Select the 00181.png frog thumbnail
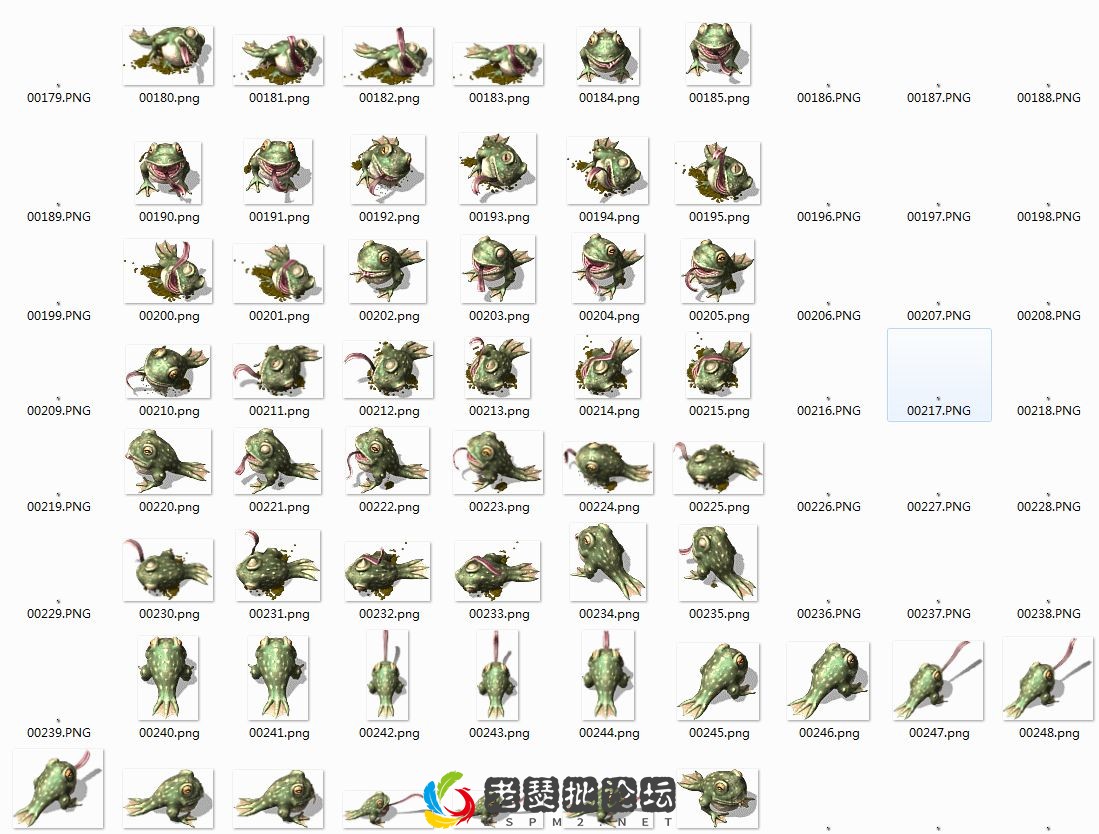Screen dimensions: 1099x834 point(278,60)
